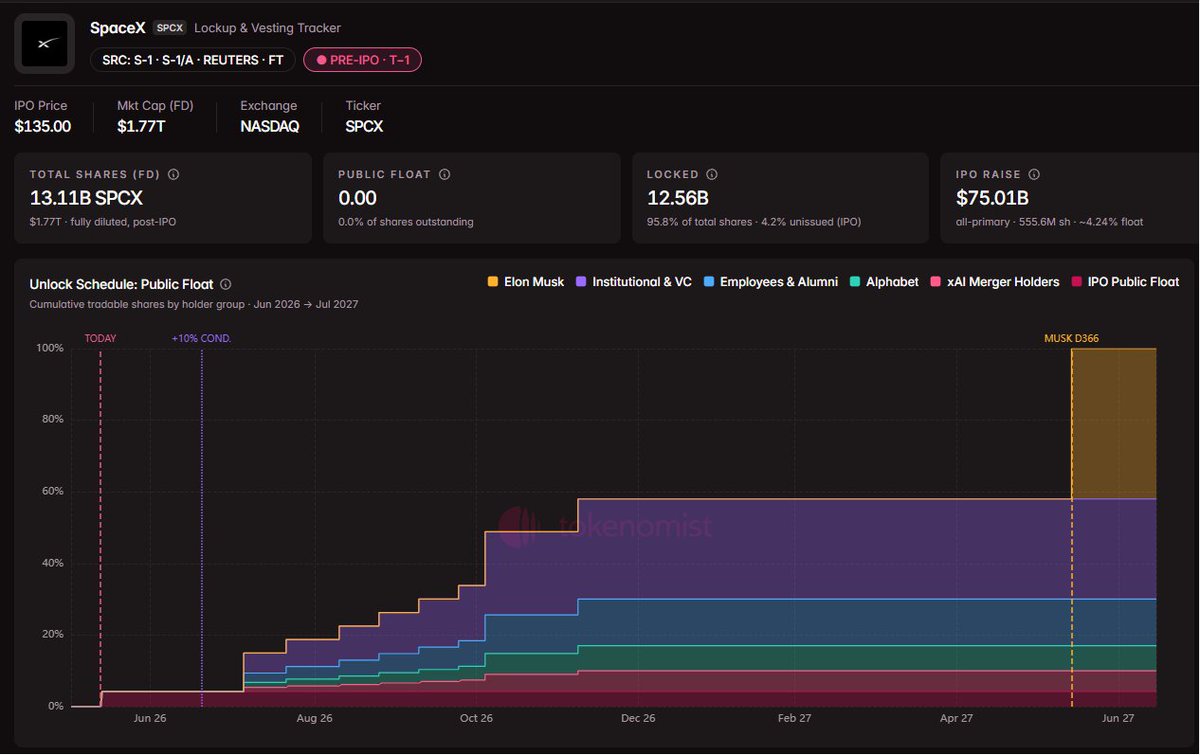Viewport: 1200px width, 755px height.
Task: Toggle xAI Merger Holders legend entry
Action: (x=994, y=282)
